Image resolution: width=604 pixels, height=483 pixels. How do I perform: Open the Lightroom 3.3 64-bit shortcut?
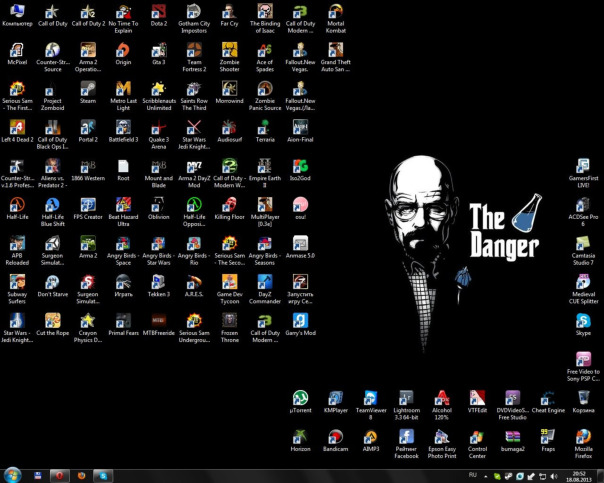(x=406, y=406)
